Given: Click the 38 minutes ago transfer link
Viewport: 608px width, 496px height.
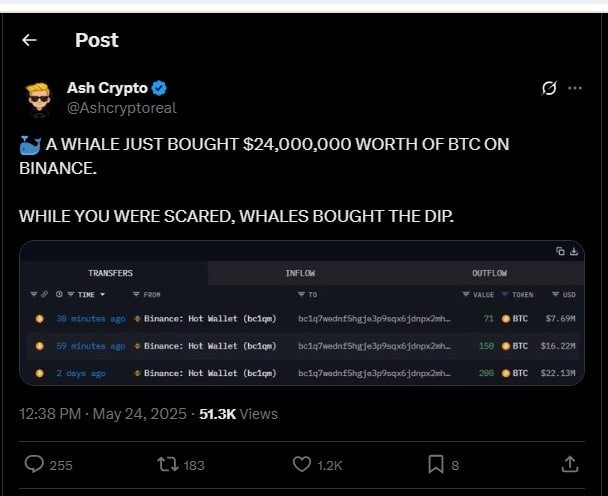Looking at the screenshot, I should click(x=90, y=319).
